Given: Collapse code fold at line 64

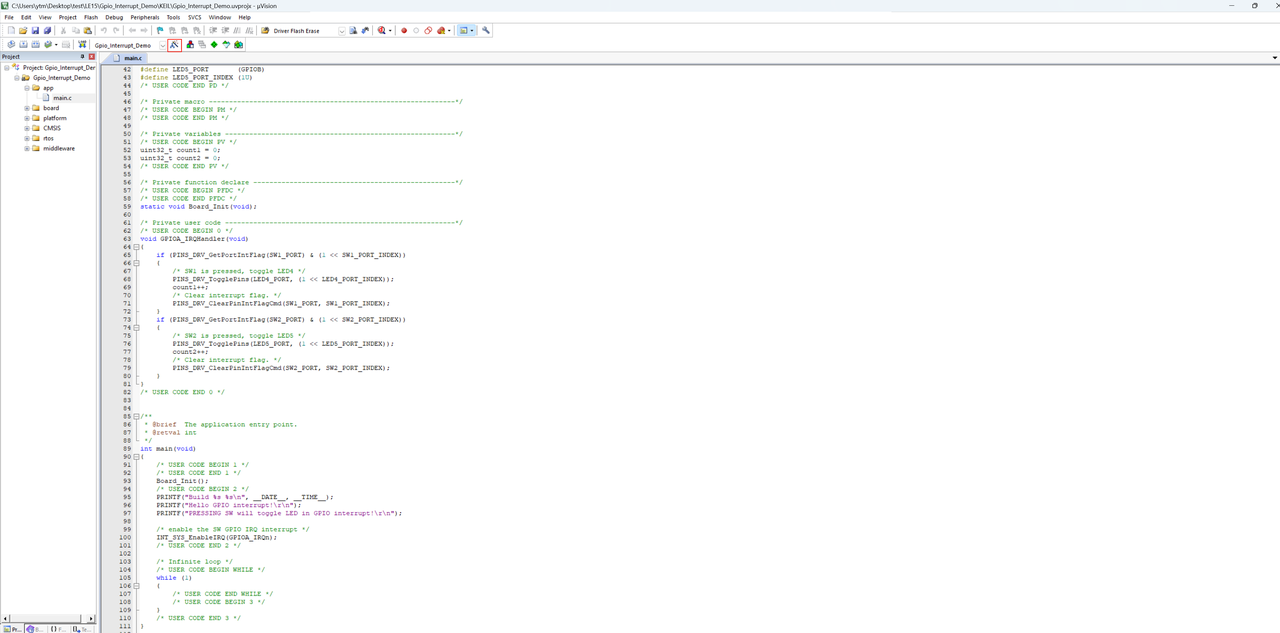Looking at the screenshot, I should 137,247.
